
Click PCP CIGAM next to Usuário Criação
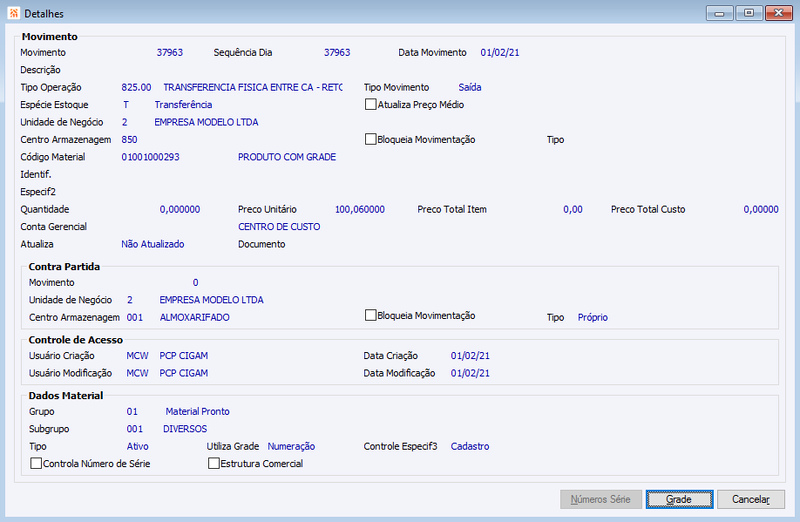click(x=184, y=356)
